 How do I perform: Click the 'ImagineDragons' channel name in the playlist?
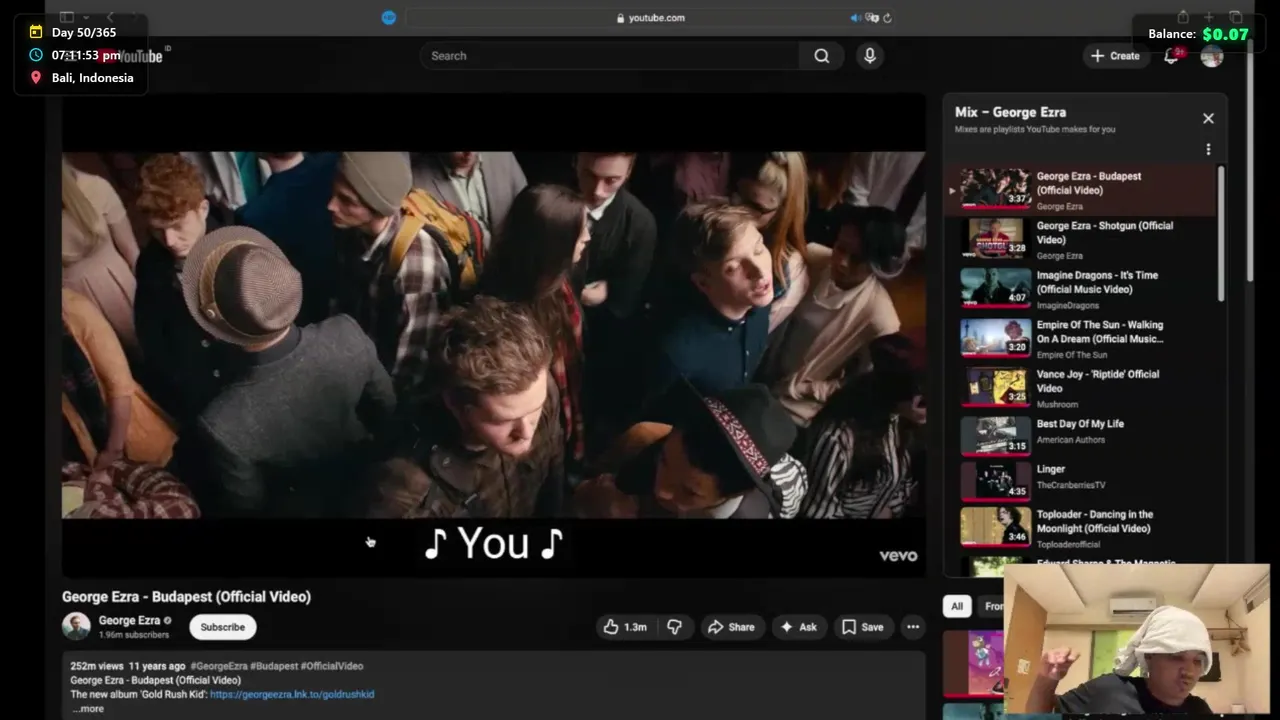[1067, 306]
